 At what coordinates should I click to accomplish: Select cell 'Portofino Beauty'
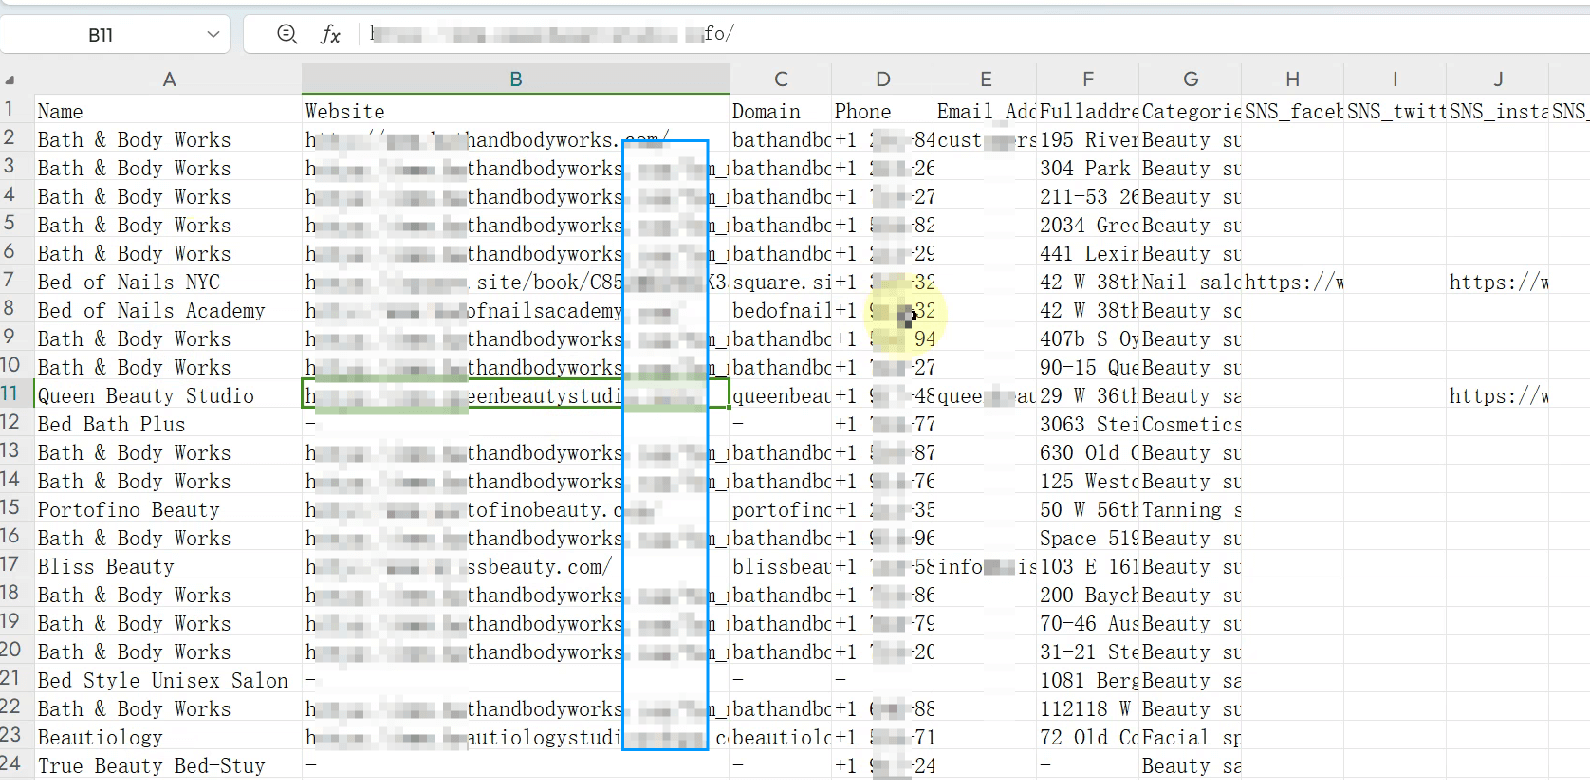pyautogui.click(x=168, y=510)
